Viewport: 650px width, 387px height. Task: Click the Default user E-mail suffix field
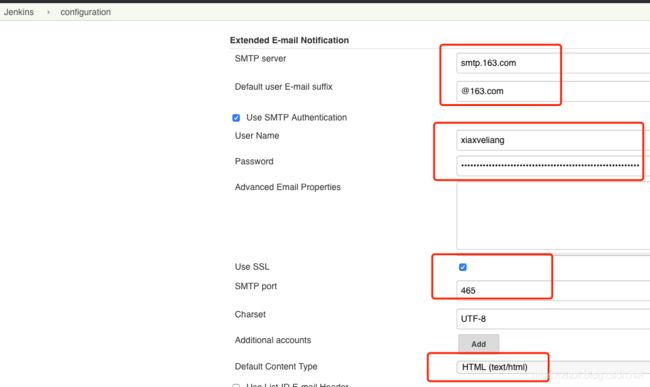[x=553, y=91]
